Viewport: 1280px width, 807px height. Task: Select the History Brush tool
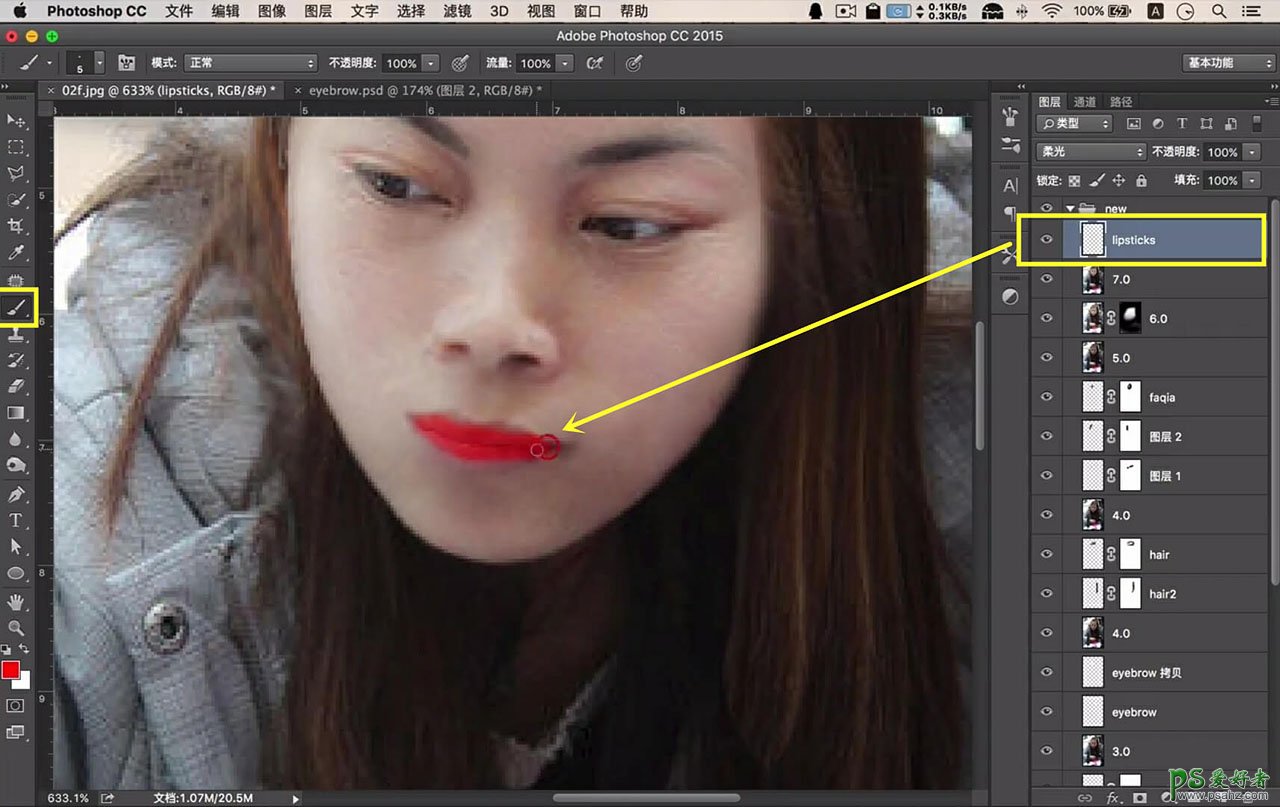click(16, 360)
